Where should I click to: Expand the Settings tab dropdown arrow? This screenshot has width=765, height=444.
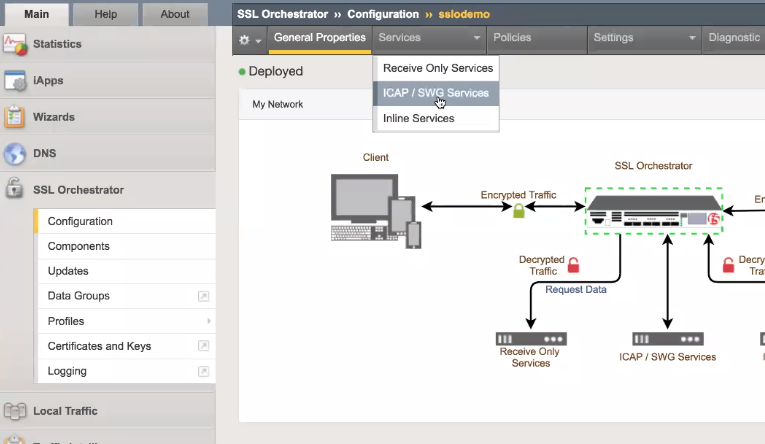[692, 38]
